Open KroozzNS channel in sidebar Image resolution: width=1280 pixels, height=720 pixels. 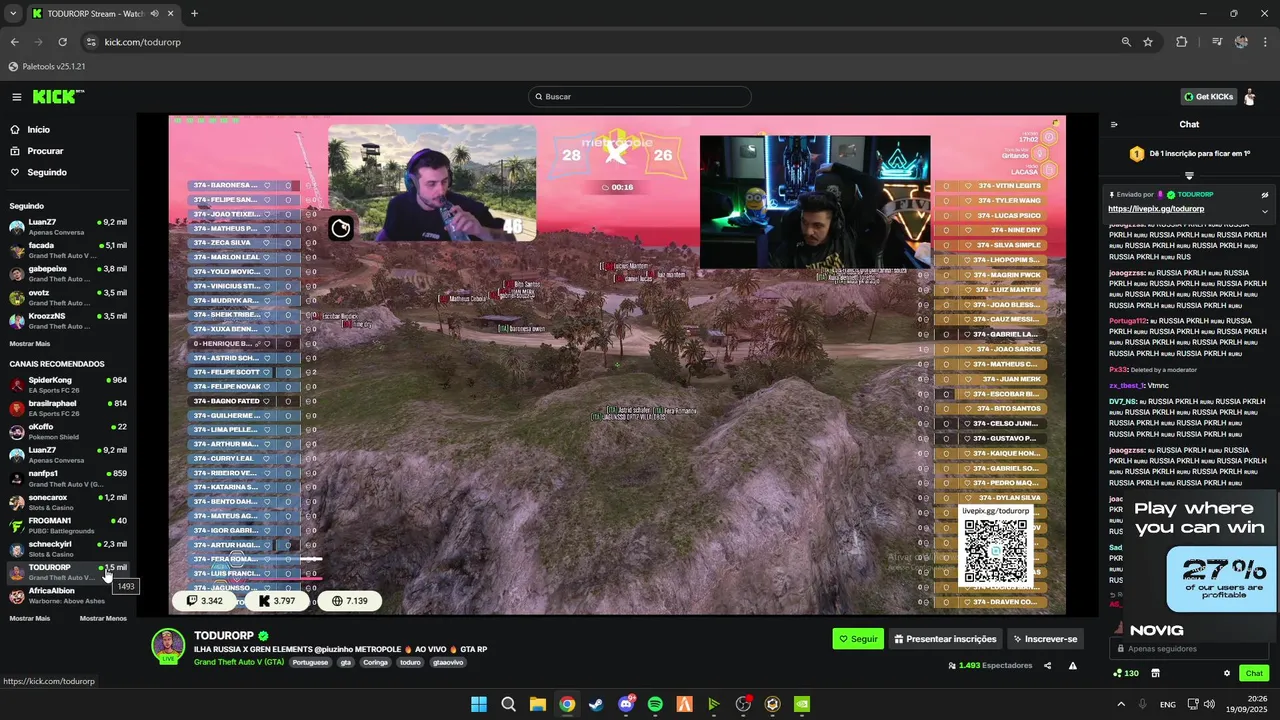pos(68,320)
